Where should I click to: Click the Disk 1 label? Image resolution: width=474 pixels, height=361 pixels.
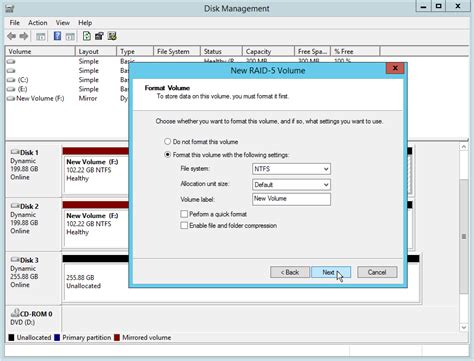(29, 152)
